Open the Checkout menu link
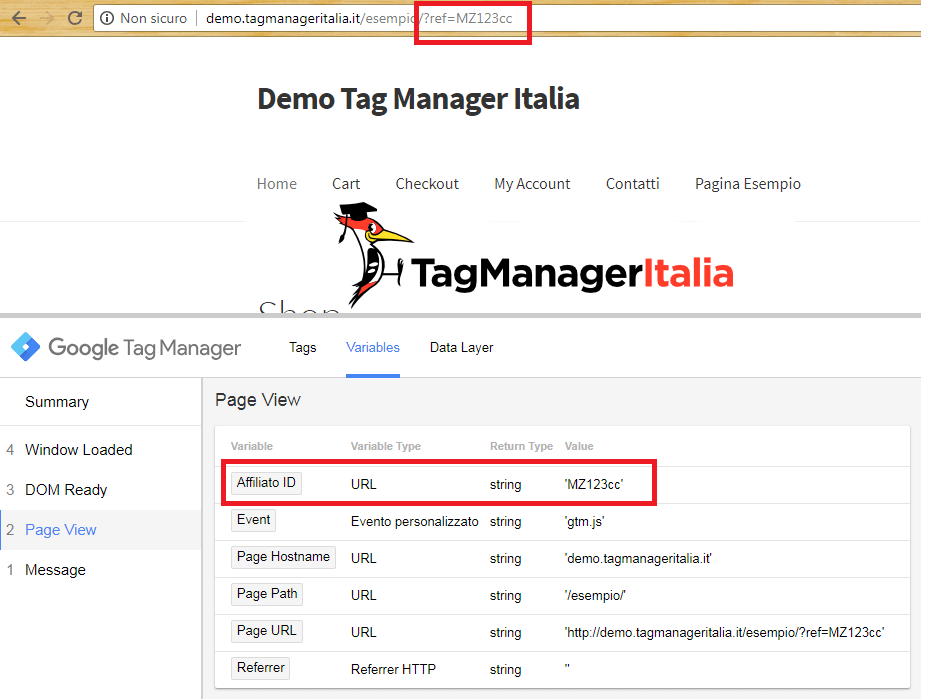Image resolution: width=930 pixels, height=700 pixels. [427, 184]
